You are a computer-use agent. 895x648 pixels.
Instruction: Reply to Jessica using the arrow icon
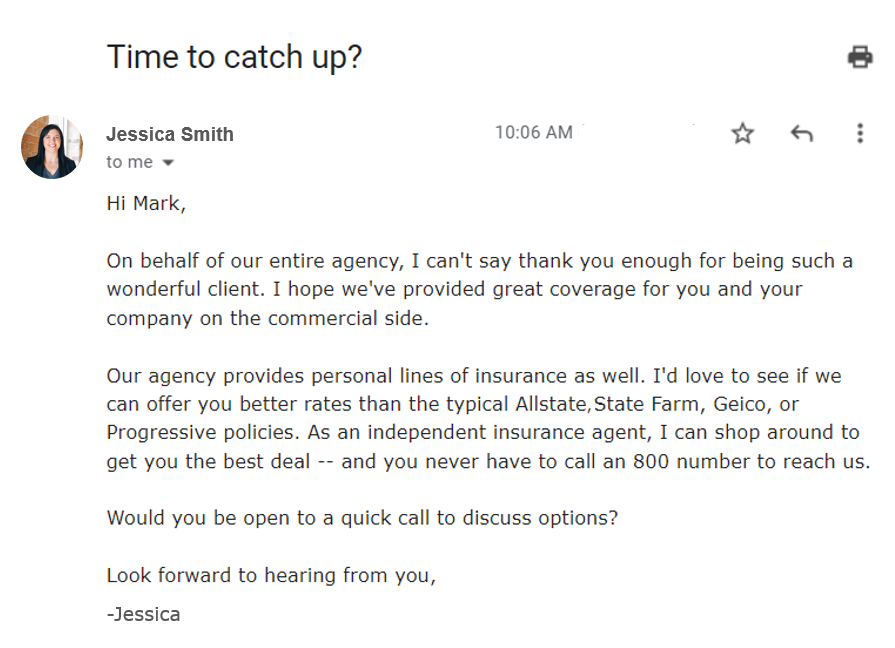pos(801,133)
